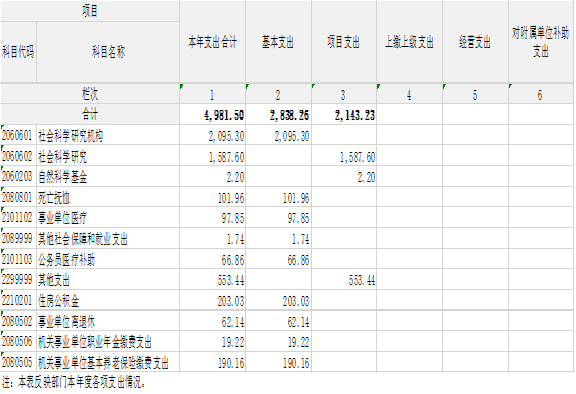This screenshot has height=394, width=576.
Task: Click the 对附属单位补助支出 header
Action: (541, 41)
